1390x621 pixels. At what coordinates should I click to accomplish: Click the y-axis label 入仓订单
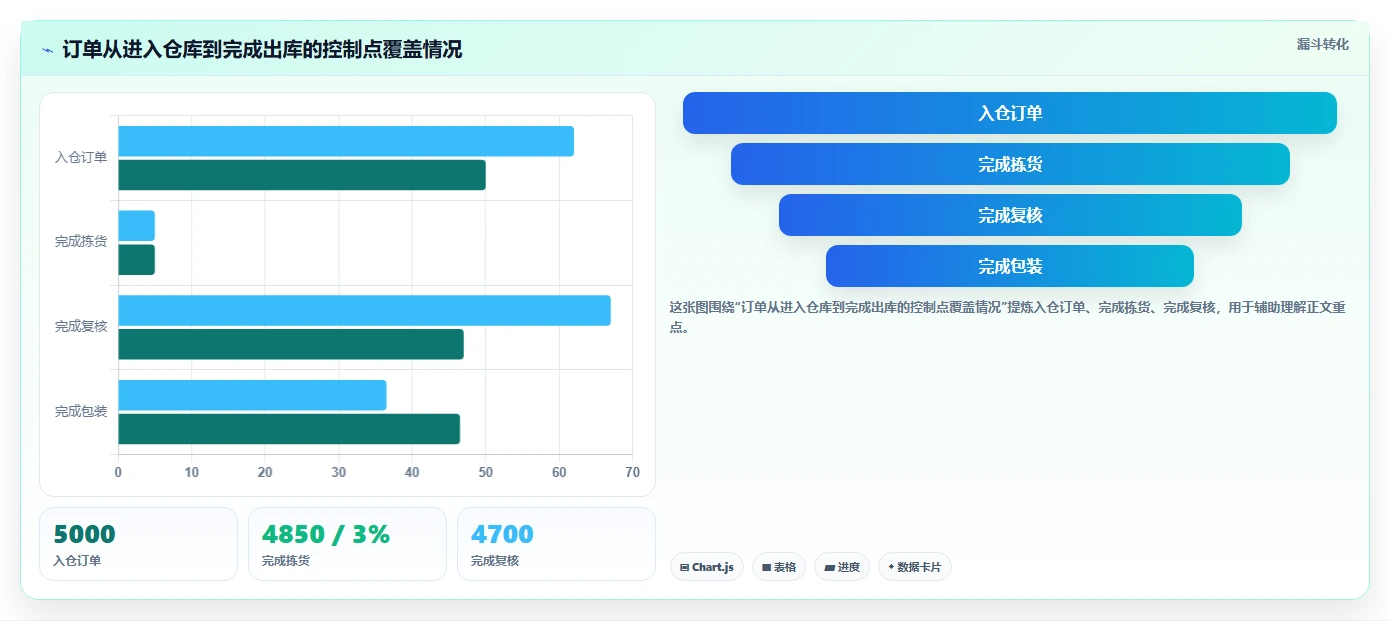(x=81, y=157)
